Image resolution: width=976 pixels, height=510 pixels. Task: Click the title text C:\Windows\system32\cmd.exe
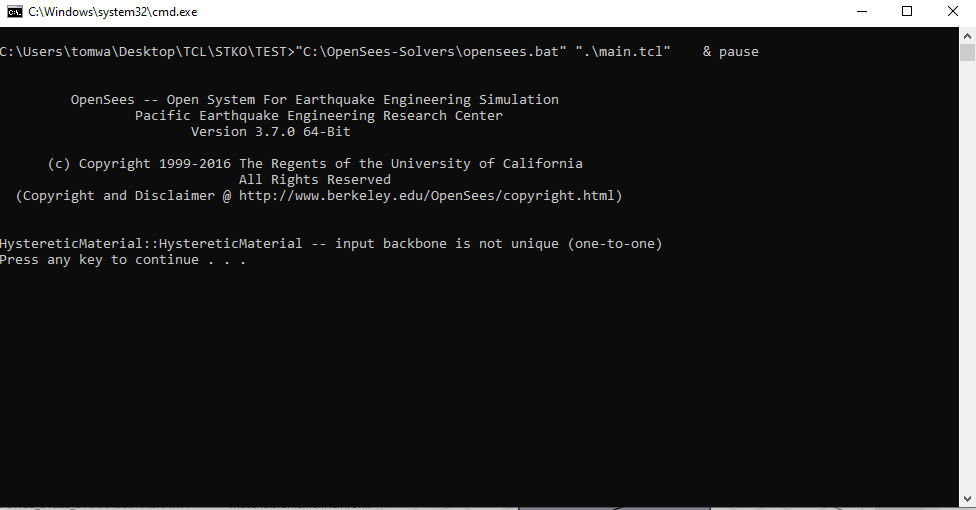tap(113, 12)
